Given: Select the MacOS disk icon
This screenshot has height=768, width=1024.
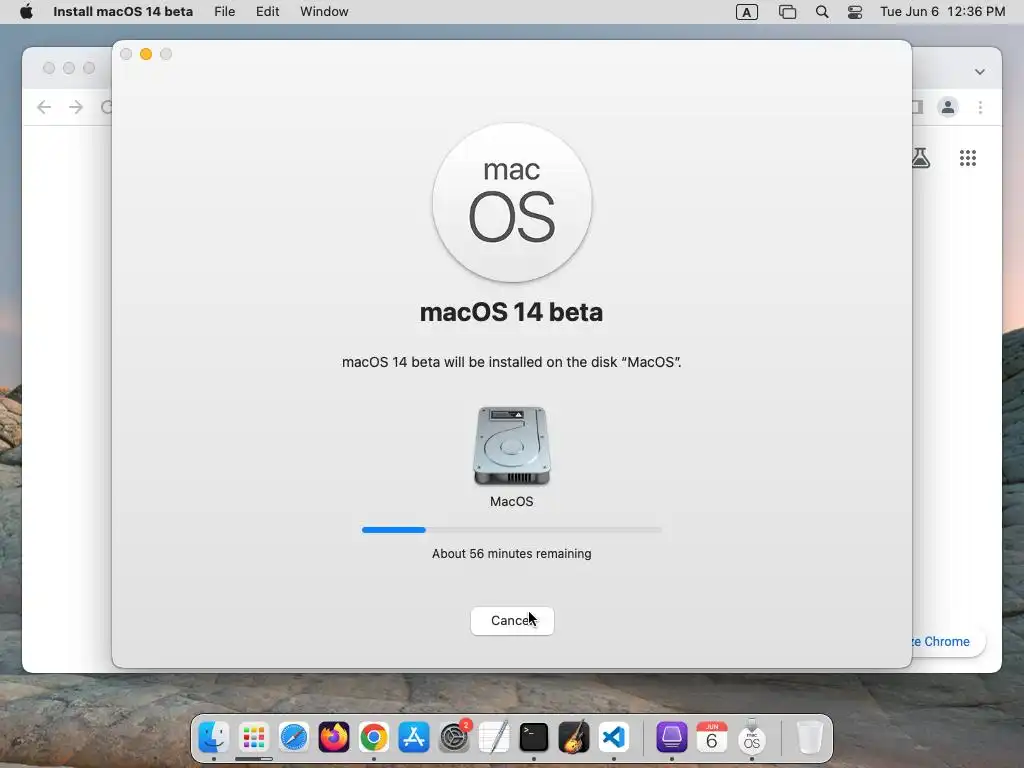Looking at the screenshot, I should [512, 445].
